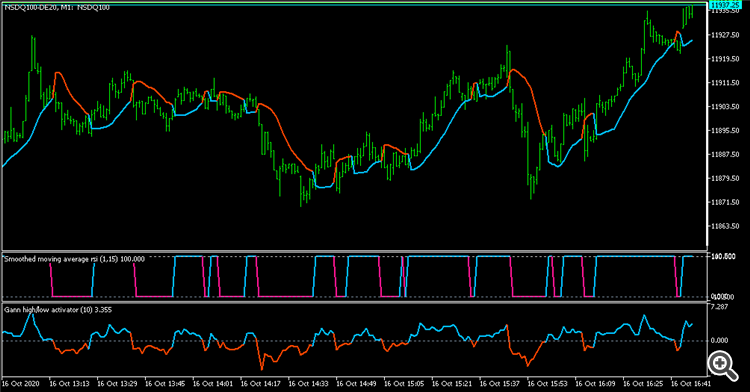Click the 11903.50 price axis label
This screenshot has height=392, width=750.
pos(725,107)
